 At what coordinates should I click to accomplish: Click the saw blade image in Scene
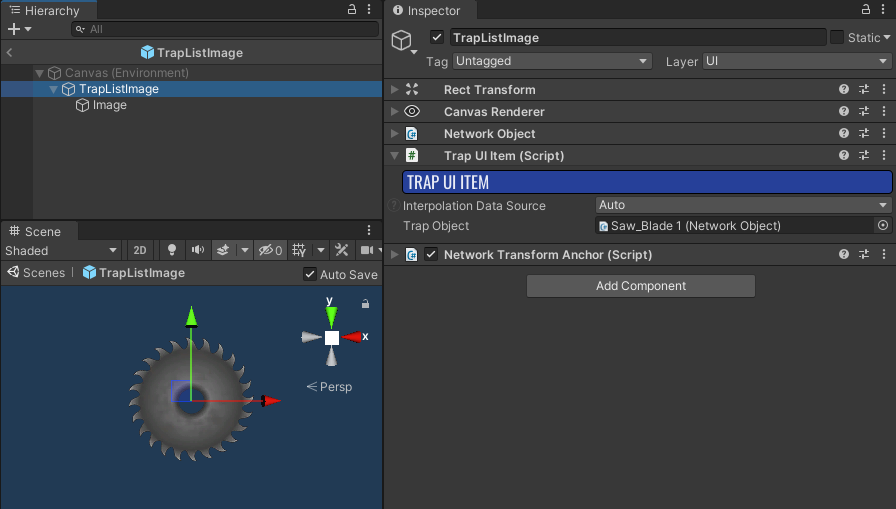(x=191, y=400)
